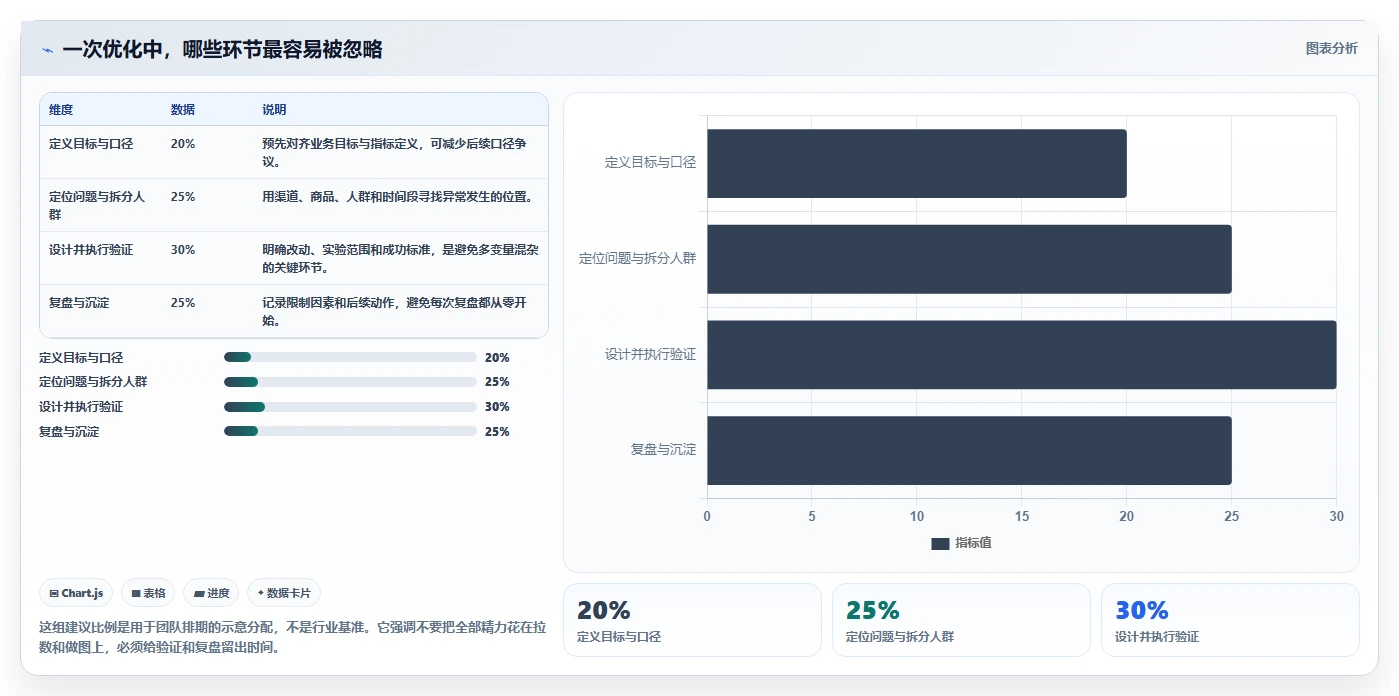Click the footnote paragraph starting 这组建议比例

[292, 637]
